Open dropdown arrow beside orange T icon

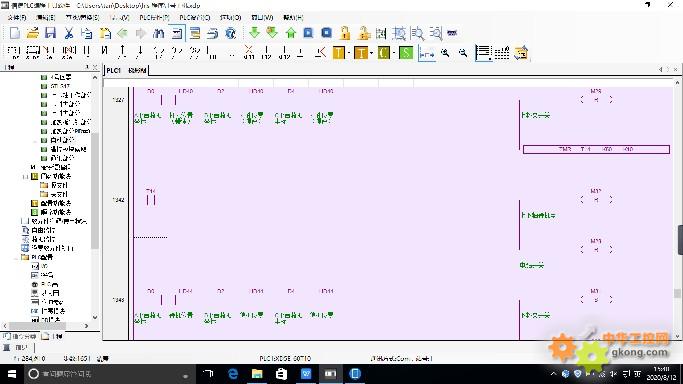[x=371, y=53]
